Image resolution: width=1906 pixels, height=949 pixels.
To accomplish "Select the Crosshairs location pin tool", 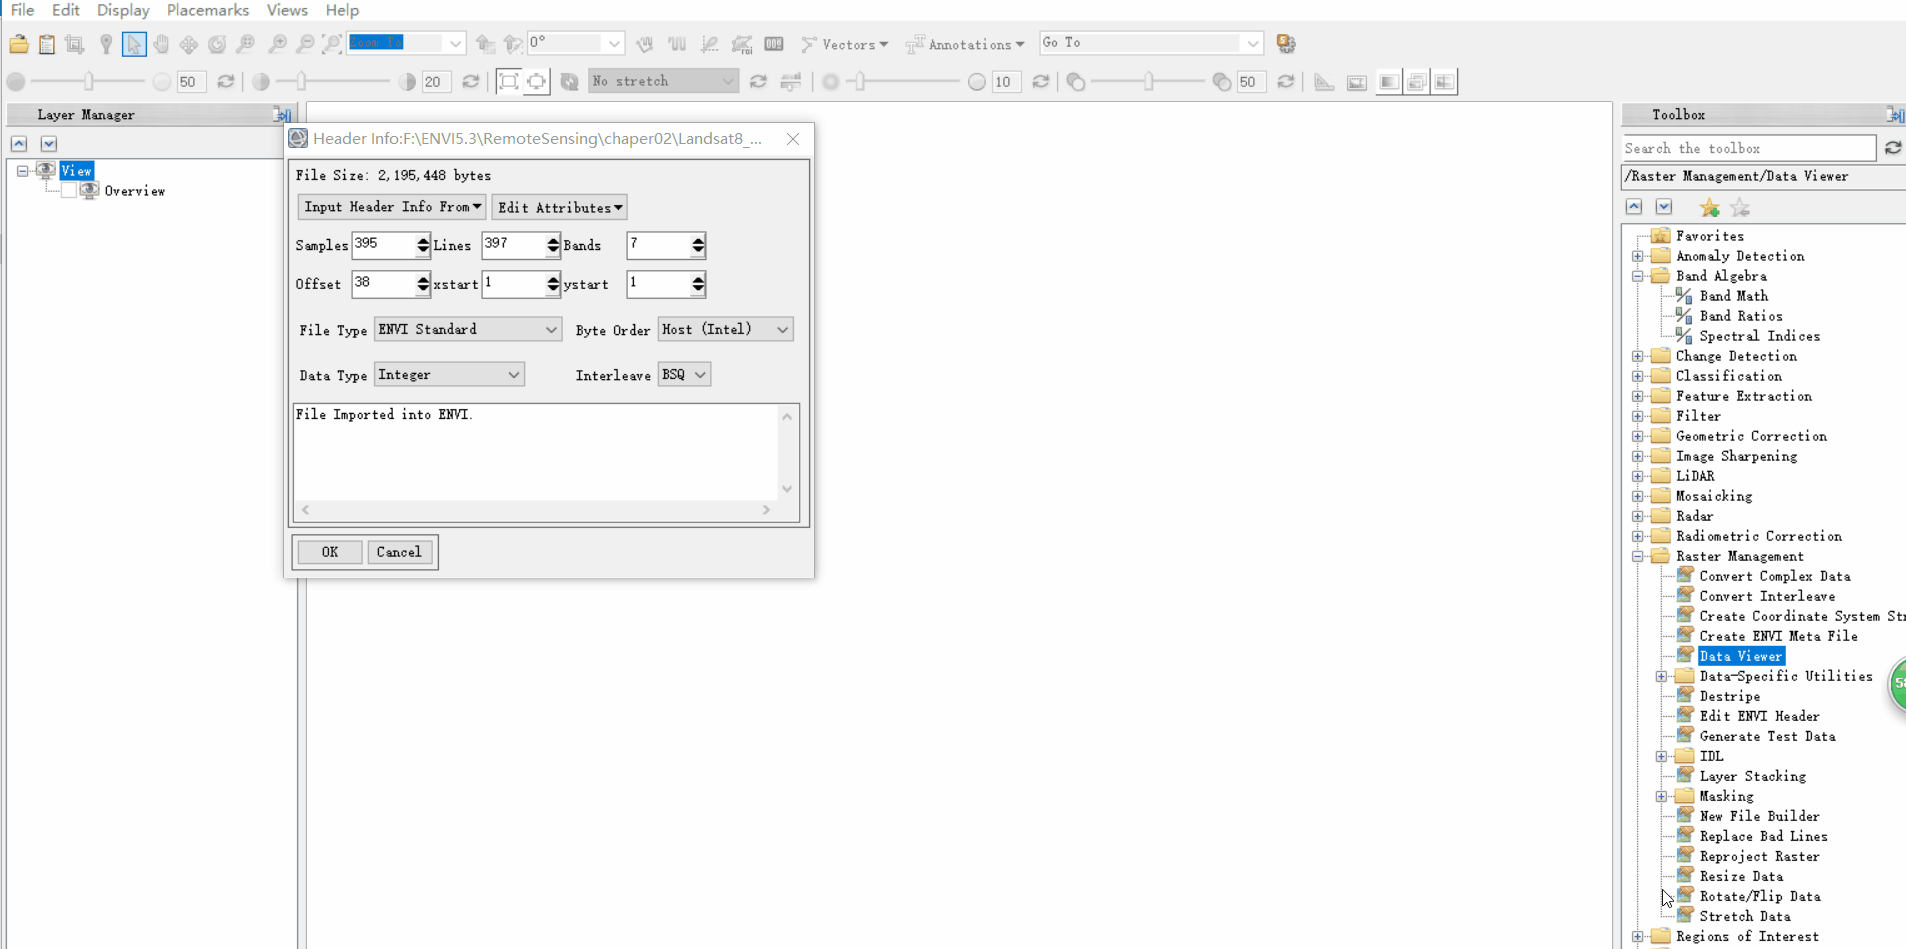I will point(105,44).
